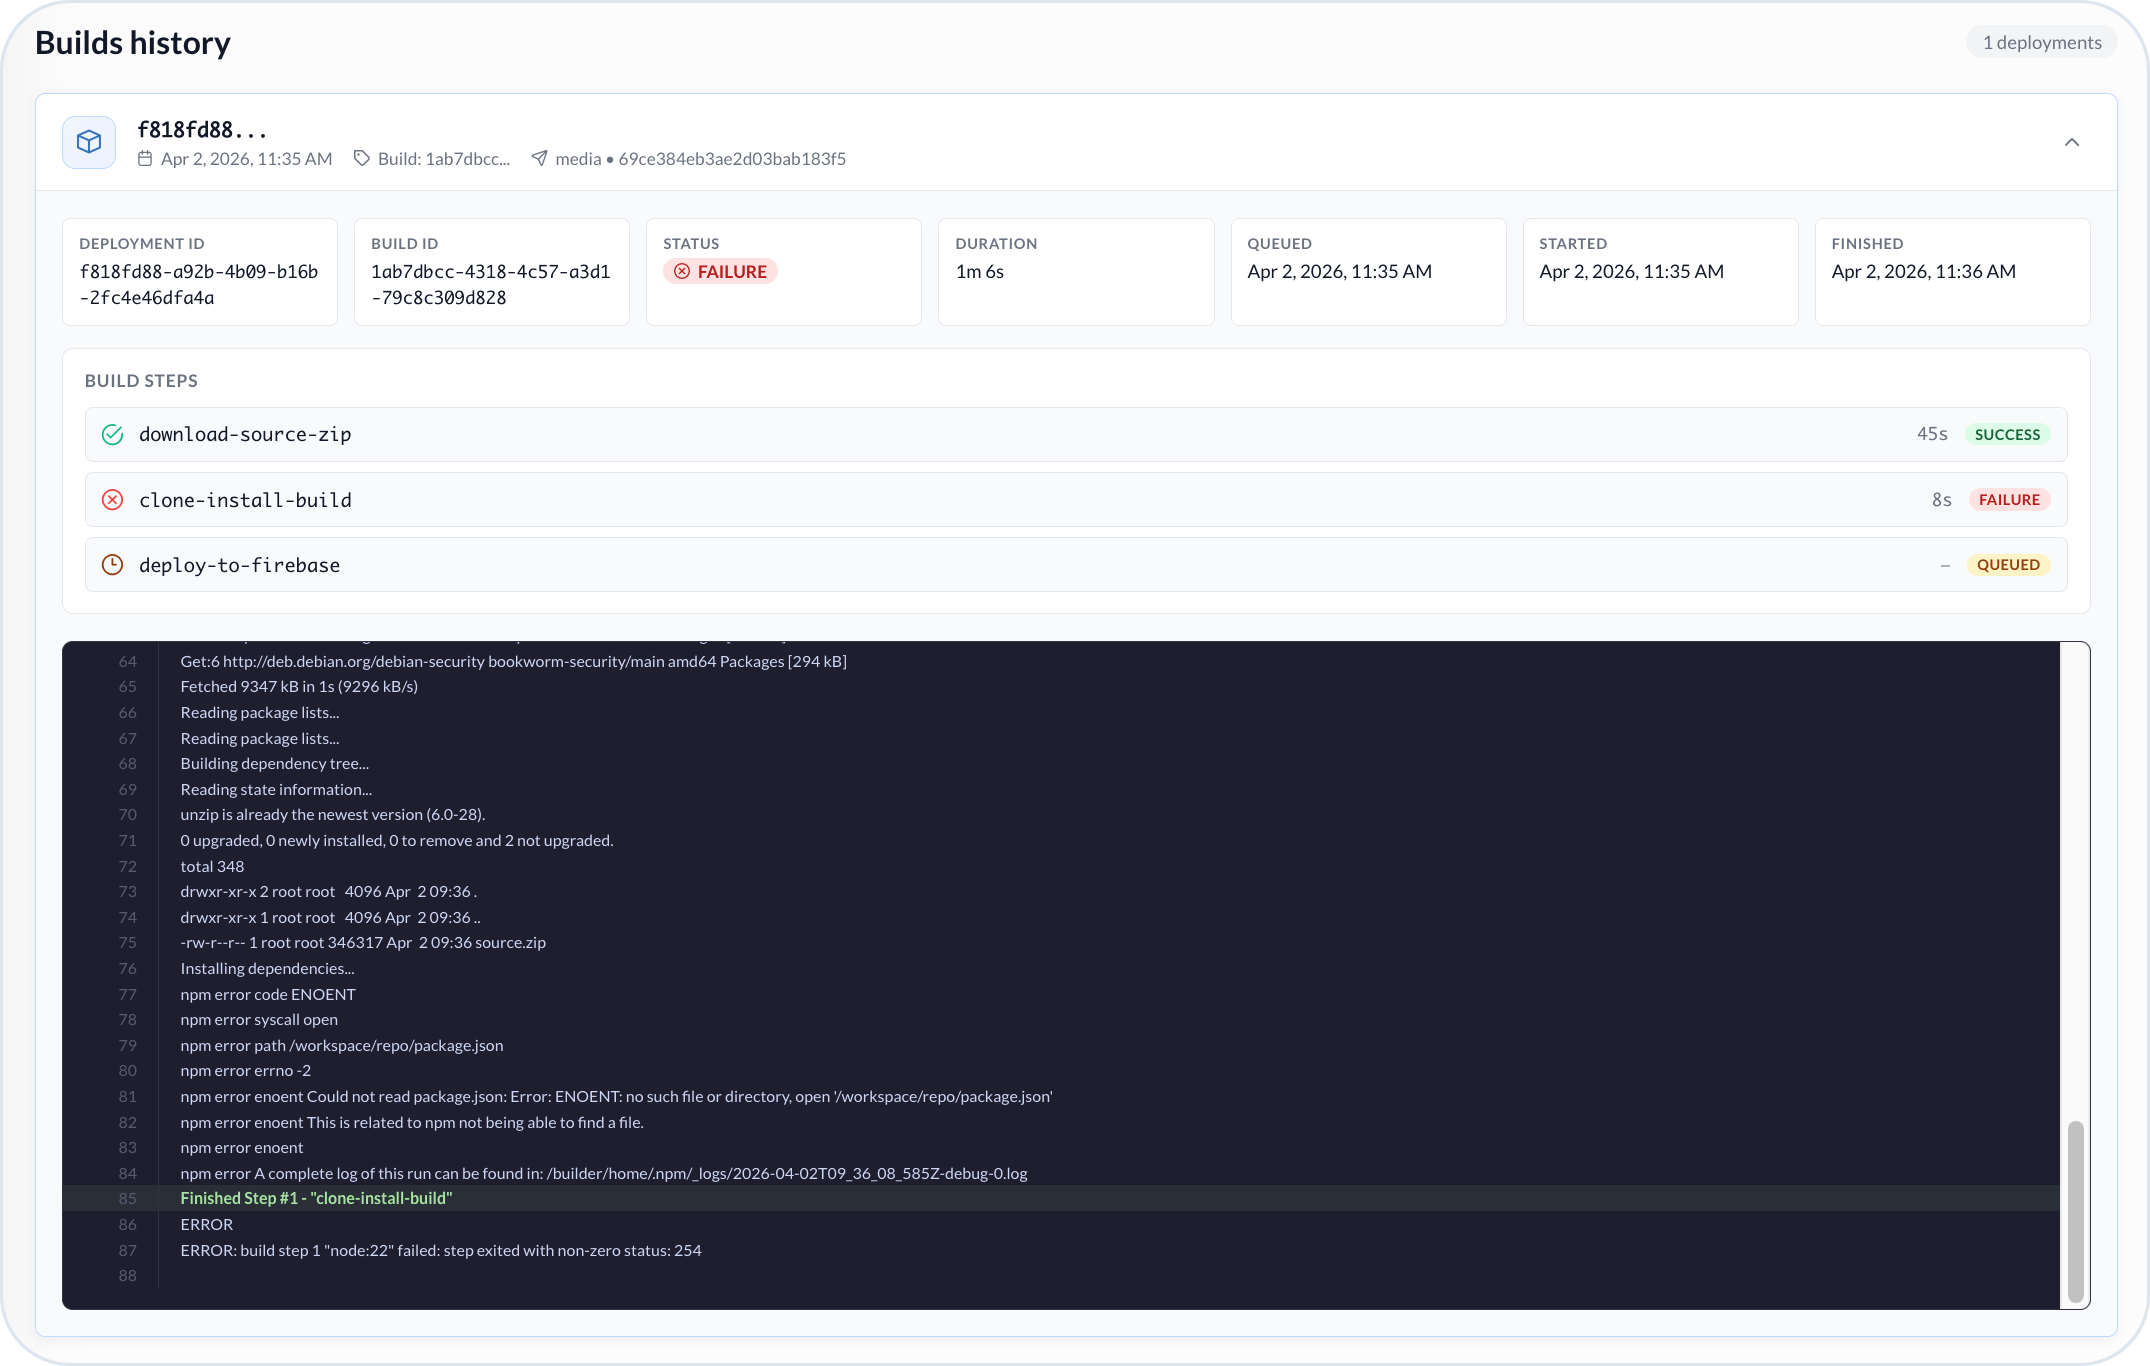Open the download-source-zip build step
The width and height of the screenshot is (2150, 1366).
point(1076,434)
